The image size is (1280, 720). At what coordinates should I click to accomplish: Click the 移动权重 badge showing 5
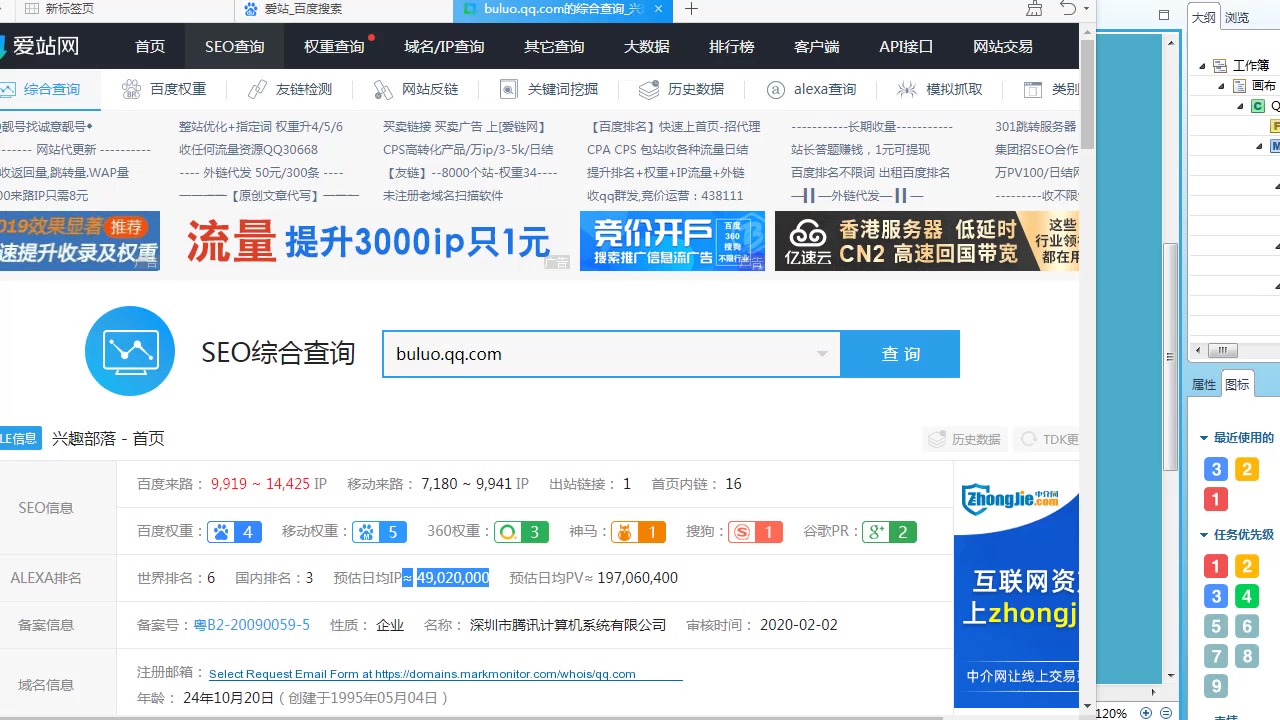tap(380, 532)
